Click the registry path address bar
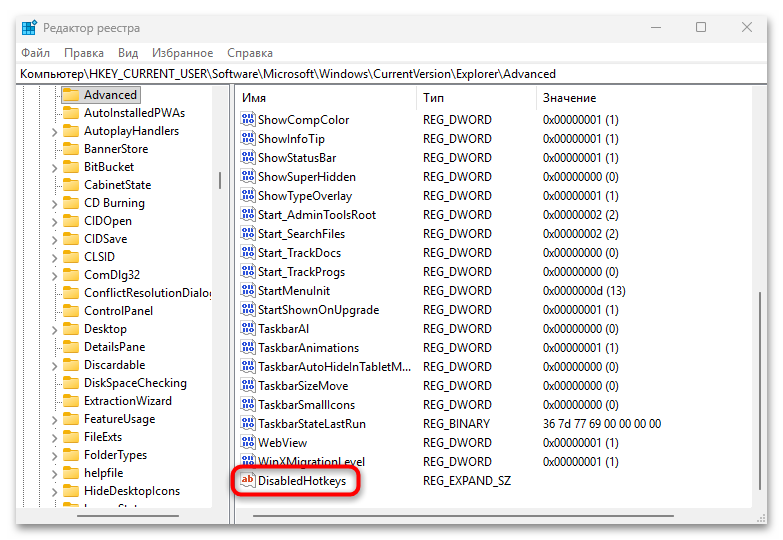The height and width of the screenshot is (540, 783). coord(392,74)
